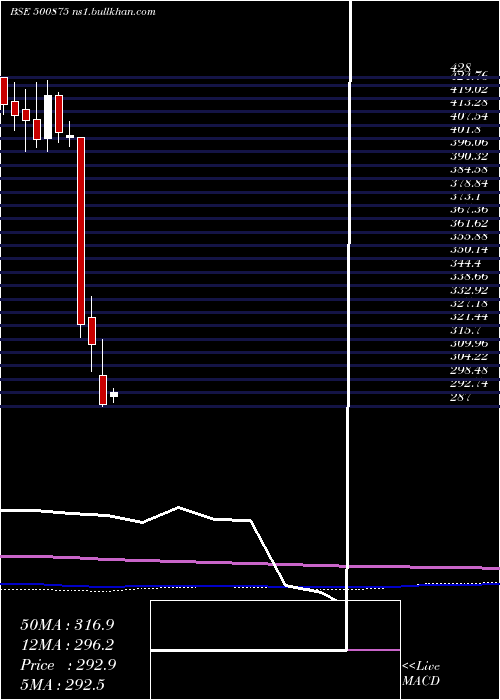This screenshot has height=700, width=500.
Task: Click the "<<Live MACD" label
Action: tap(421, 674)
